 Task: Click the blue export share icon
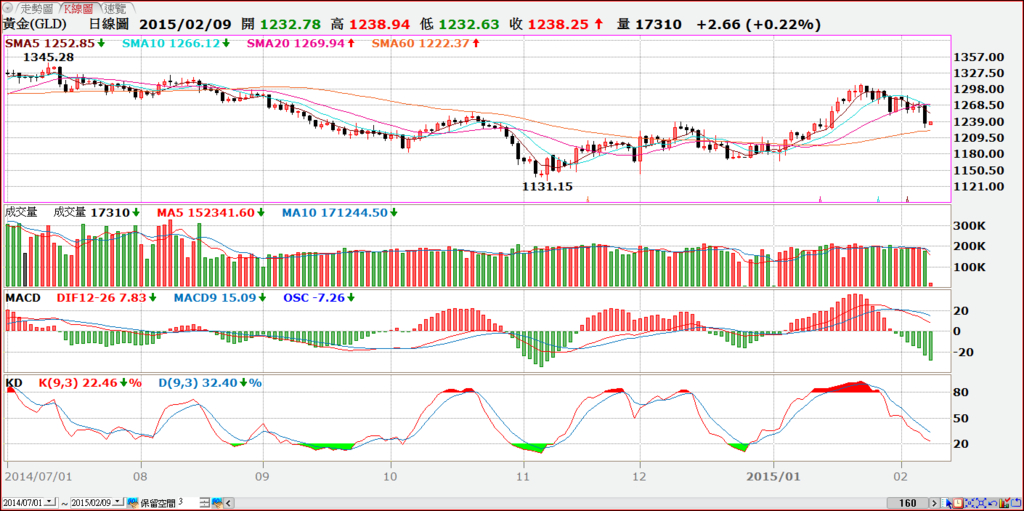1016,503
